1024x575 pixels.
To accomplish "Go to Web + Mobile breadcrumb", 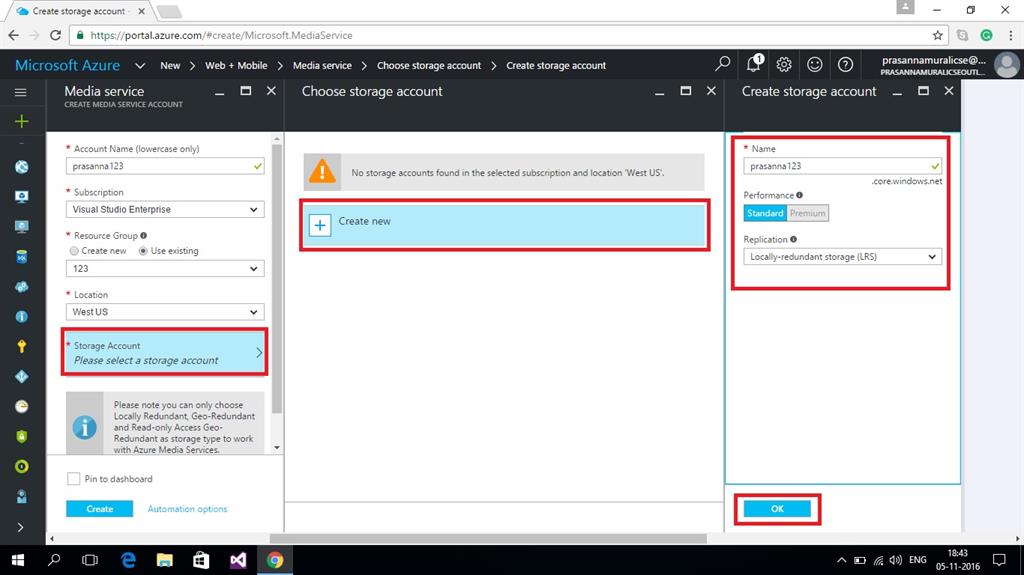I will click(236, 65).
